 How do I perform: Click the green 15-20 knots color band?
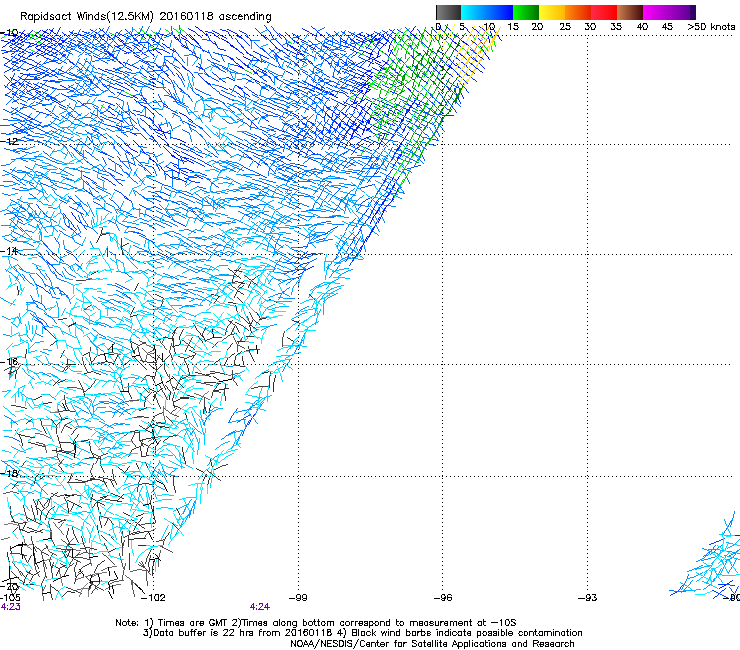coord(526,12)
